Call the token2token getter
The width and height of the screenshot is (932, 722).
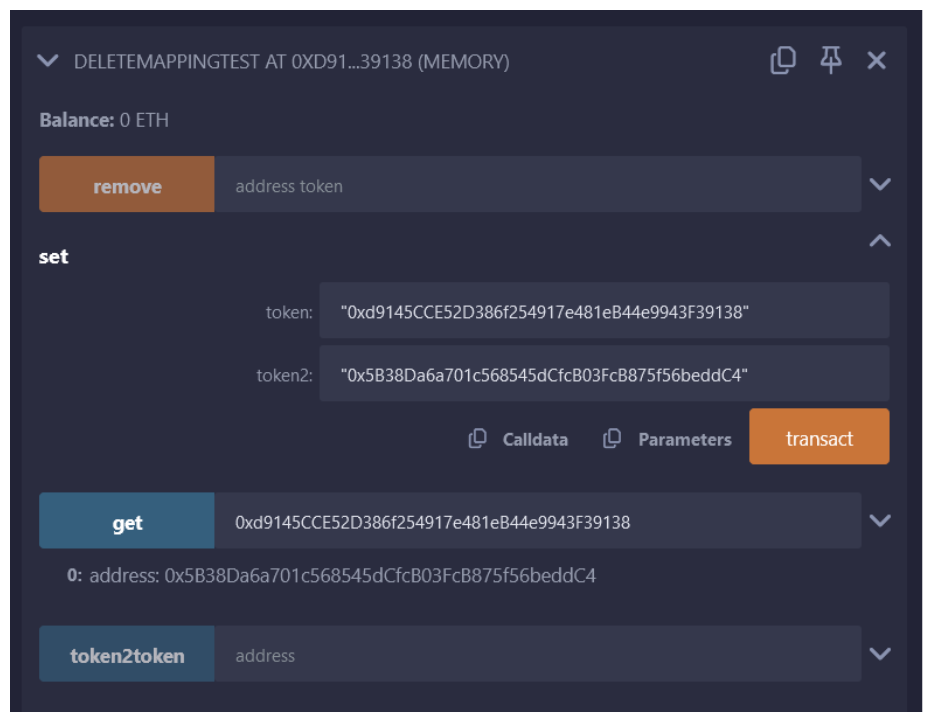(x=127, y=655)
